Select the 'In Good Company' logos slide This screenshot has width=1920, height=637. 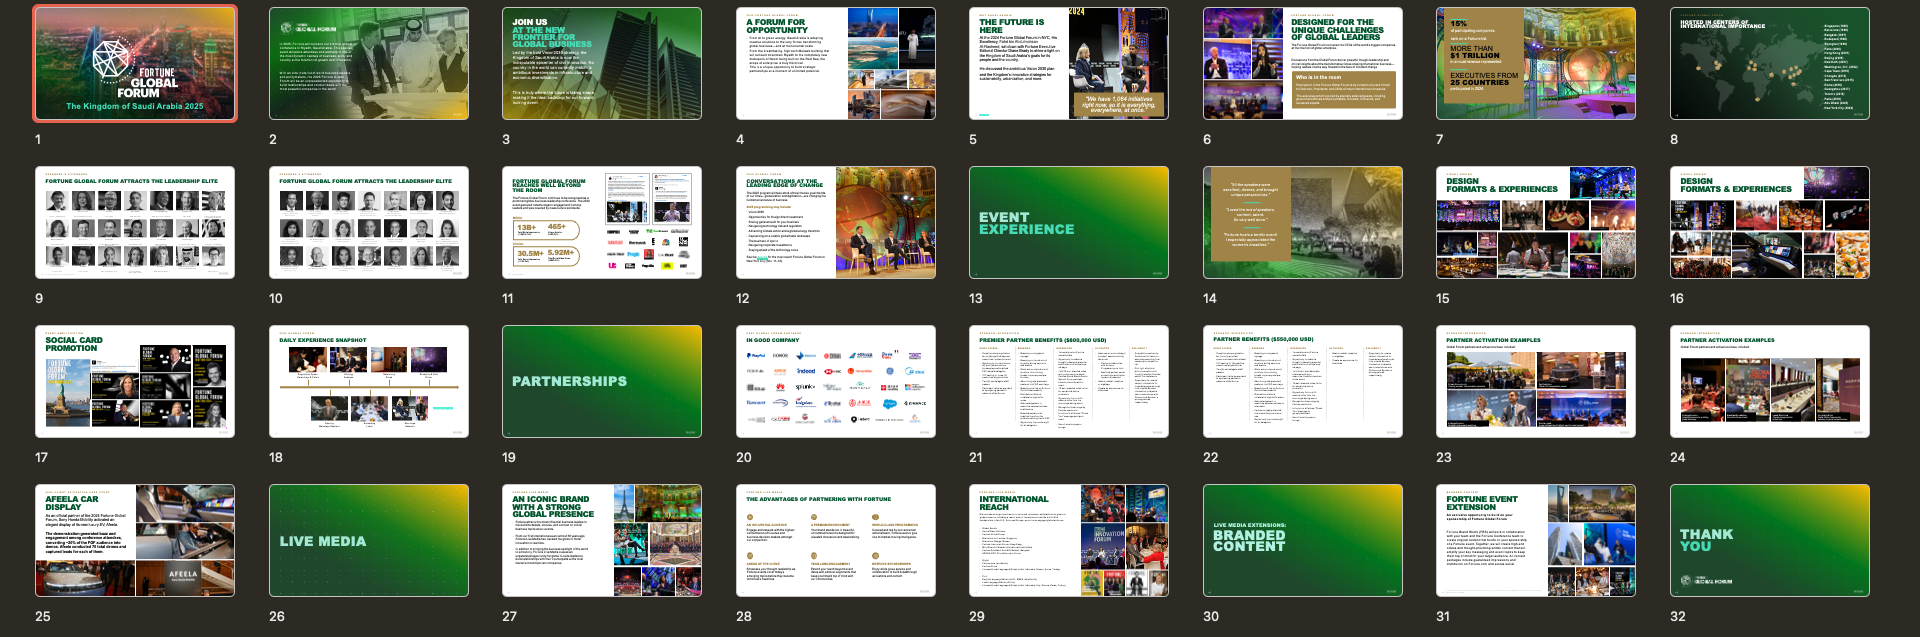(x=836, y=382)
